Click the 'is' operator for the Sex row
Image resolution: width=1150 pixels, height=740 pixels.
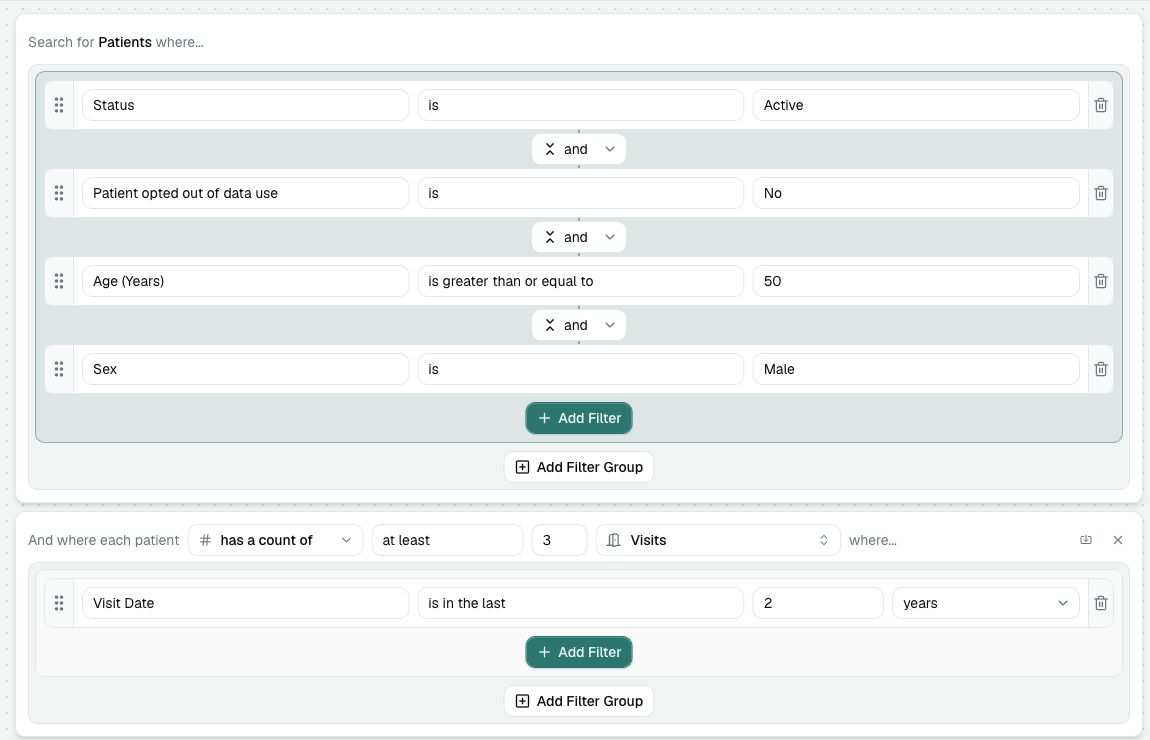580,369
